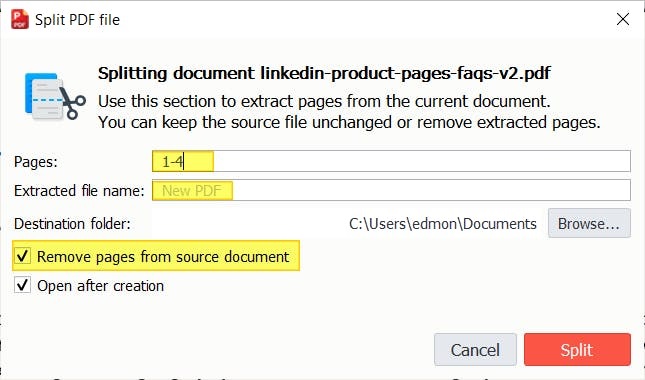Image resolution: width=645 pixels, height=380 pixels.
Task: Click the 'Open after creation' label text
Action: coord(100,285)
